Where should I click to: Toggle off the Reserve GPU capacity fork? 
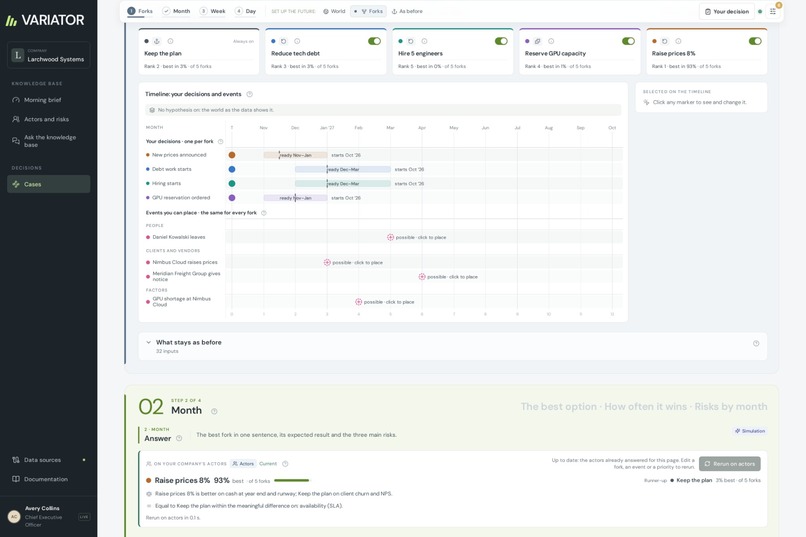click(x=628, y=41)
